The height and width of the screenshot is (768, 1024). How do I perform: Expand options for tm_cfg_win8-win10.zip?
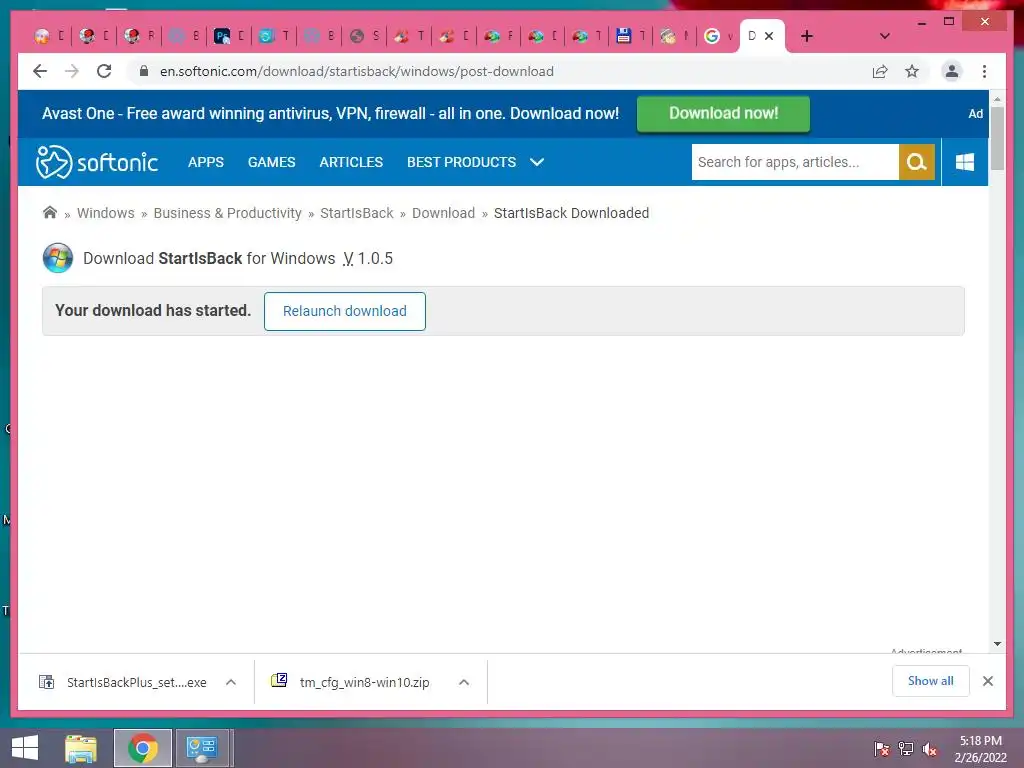coord(464,682)
